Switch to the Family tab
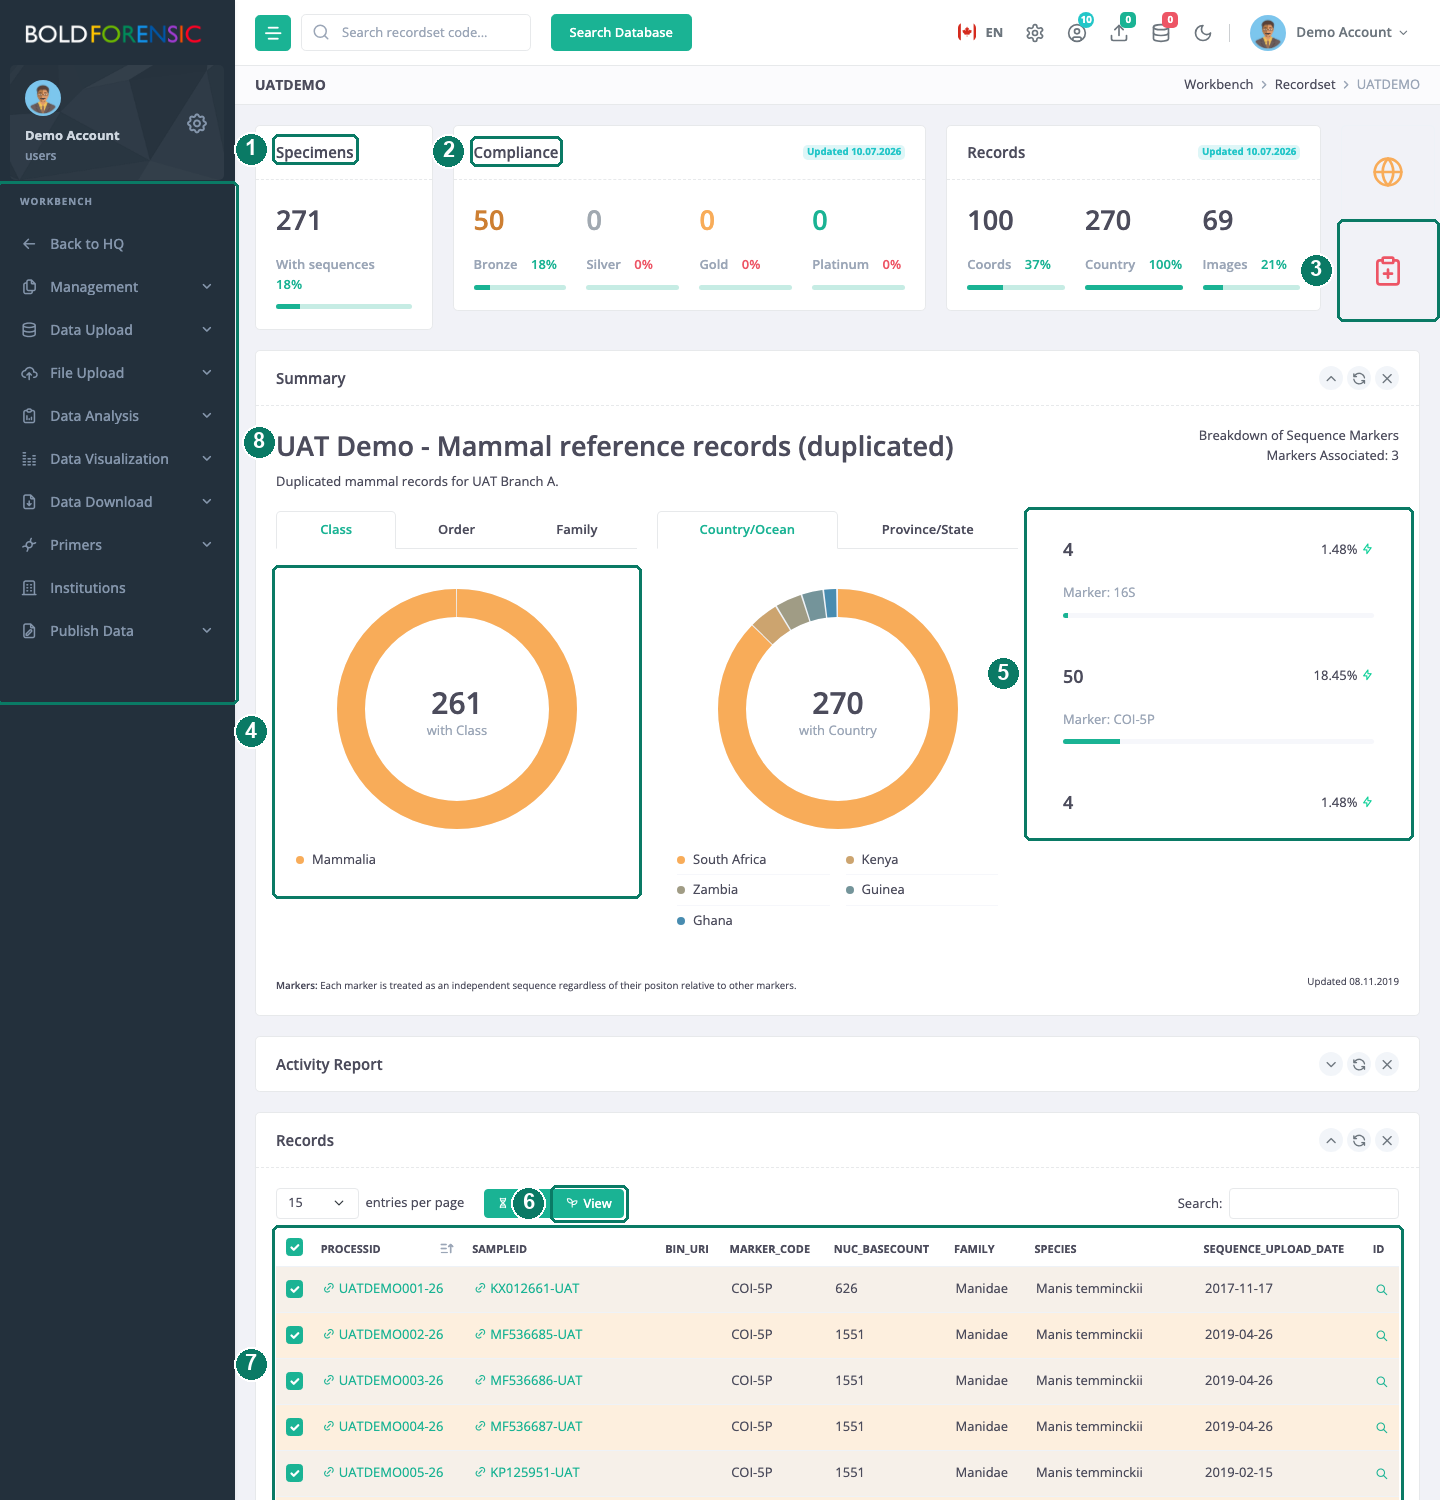 point(577,530)
